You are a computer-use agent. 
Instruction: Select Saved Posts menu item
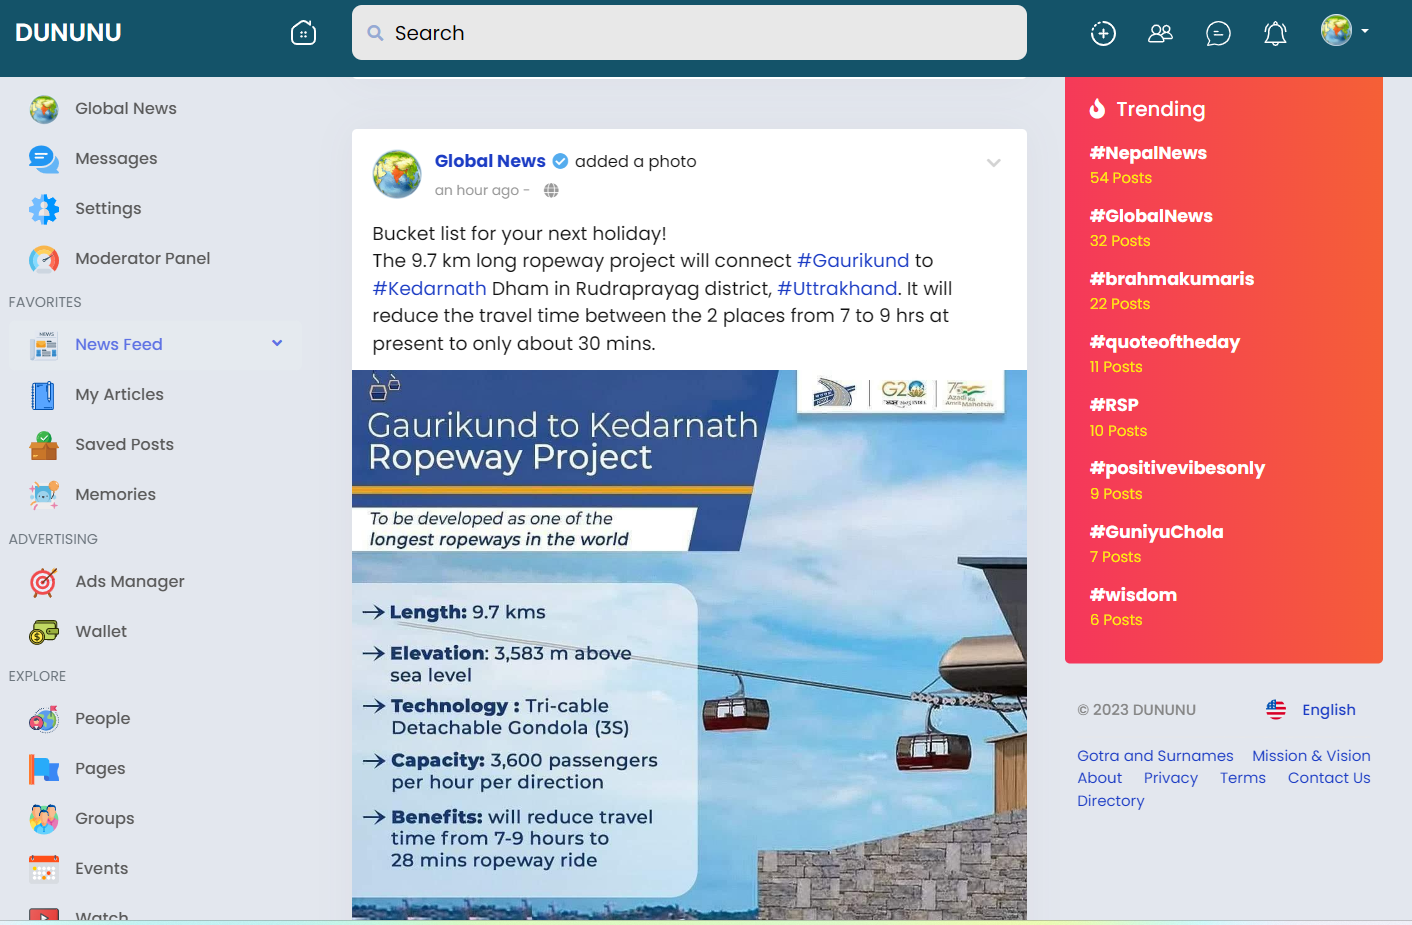point(124,445)
